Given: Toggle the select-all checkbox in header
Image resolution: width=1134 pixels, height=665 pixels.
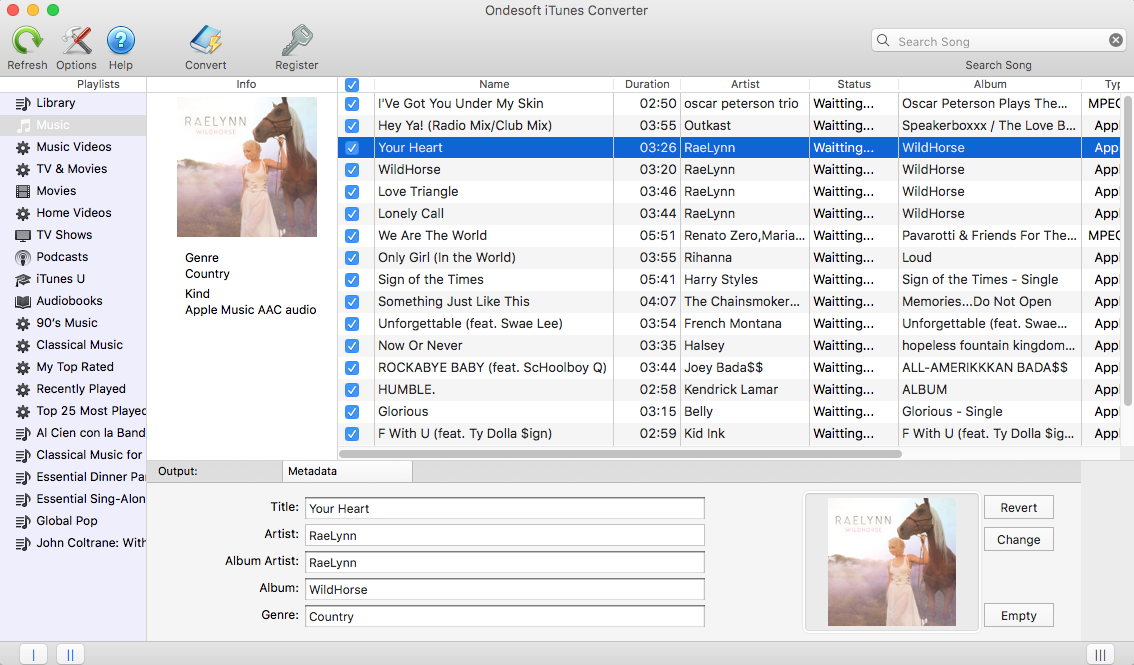Looking at the screenshot, I should tap(352, 85).
